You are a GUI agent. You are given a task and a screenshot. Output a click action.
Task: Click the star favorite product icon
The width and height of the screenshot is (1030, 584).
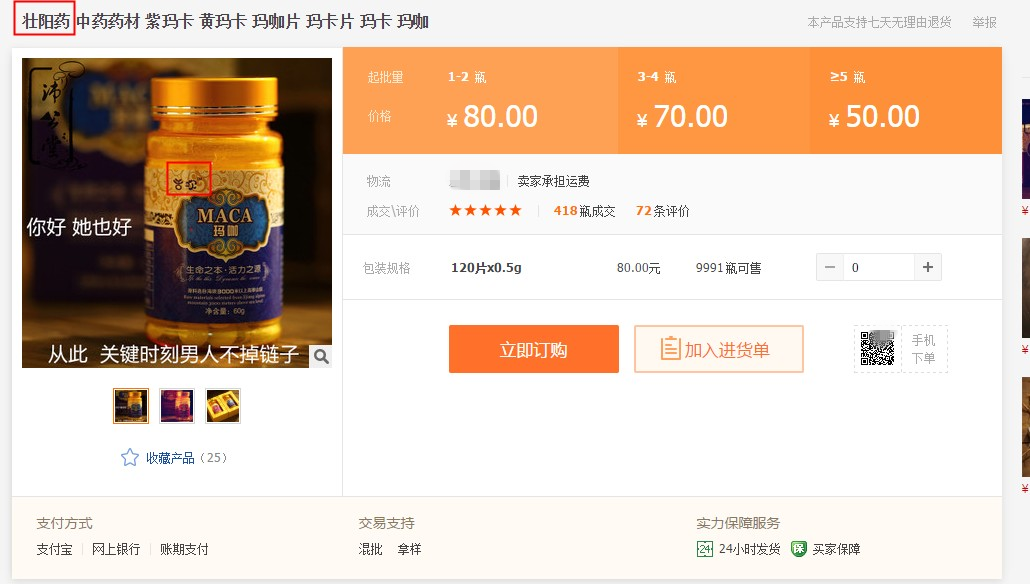130,458
